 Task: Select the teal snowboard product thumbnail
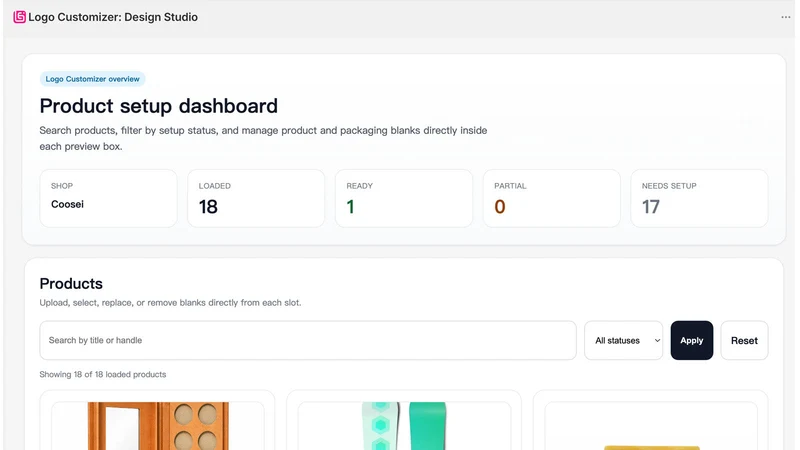(x=404, y=426)
